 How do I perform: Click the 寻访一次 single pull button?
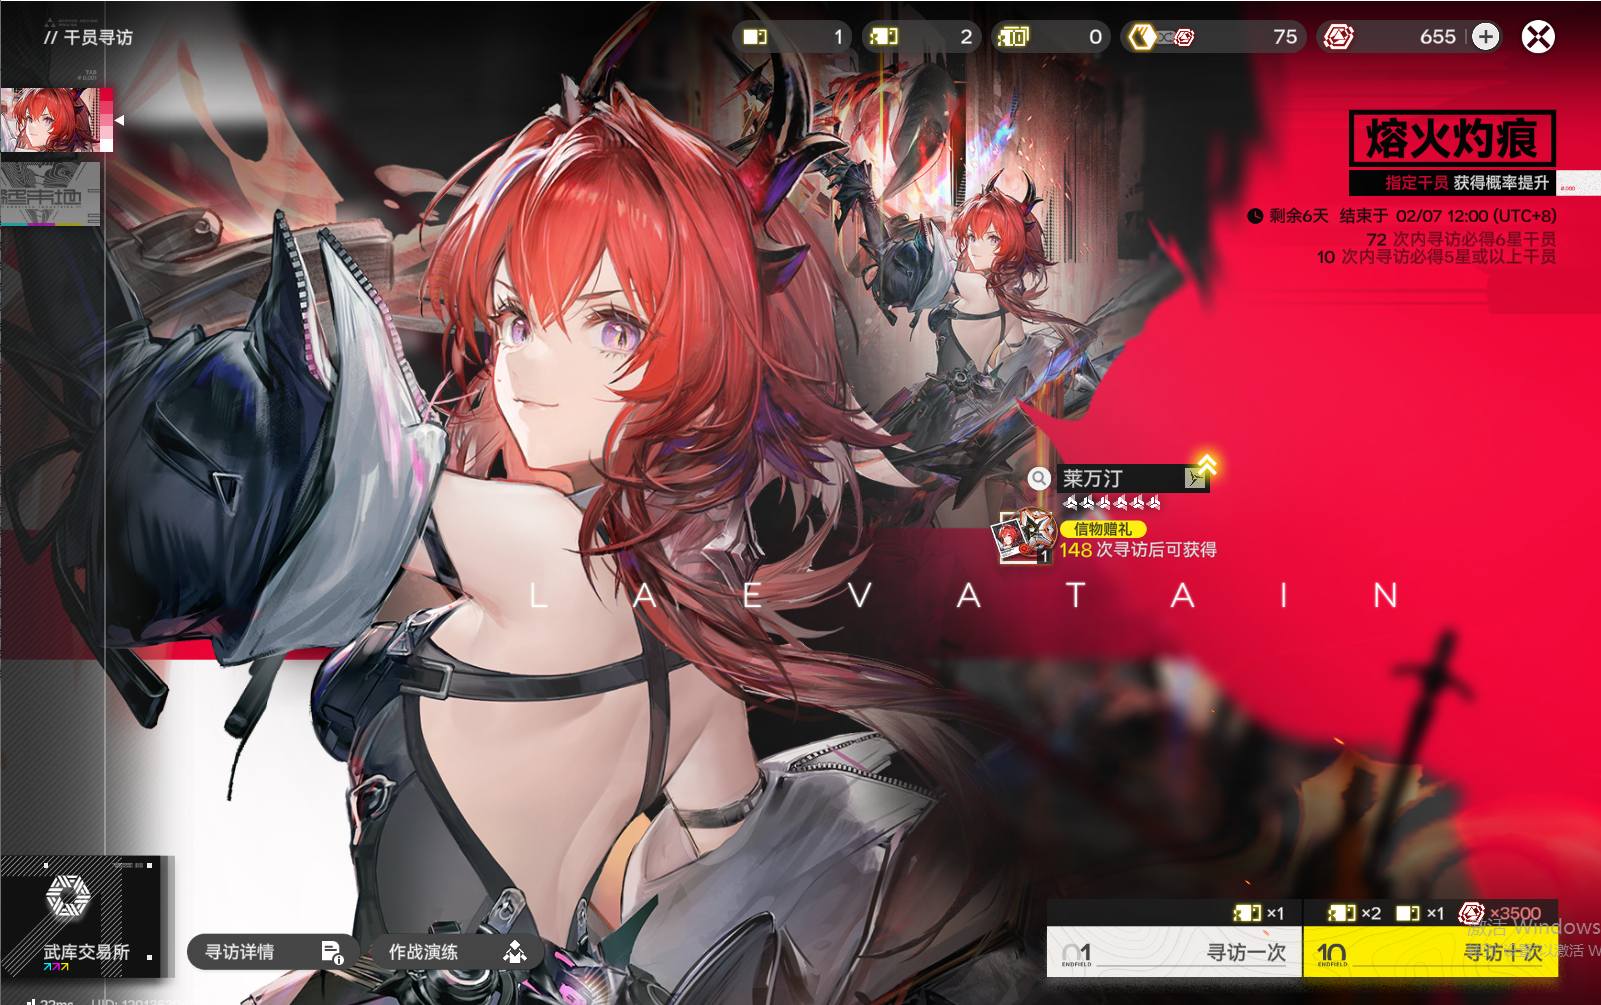click(1173, 952)
